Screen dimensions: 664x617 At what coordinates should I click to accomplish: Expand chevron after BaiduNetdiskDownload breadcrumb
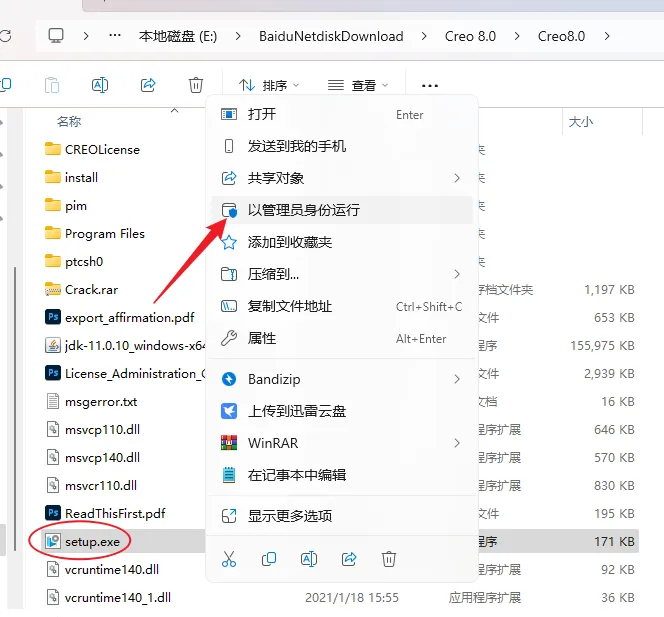(424, 36)
